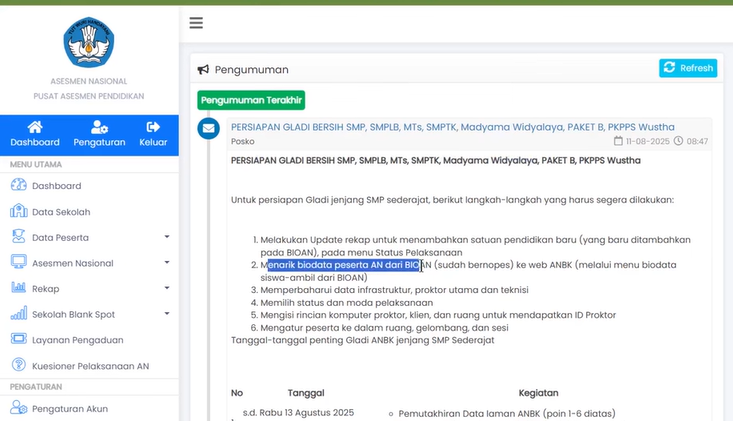This screenshot has height=421, width=733.
Task: Click list item 'Mengatur peserta ke dalam ruang, gelombang, dan sesi'
Action: [x=384, y=328]
